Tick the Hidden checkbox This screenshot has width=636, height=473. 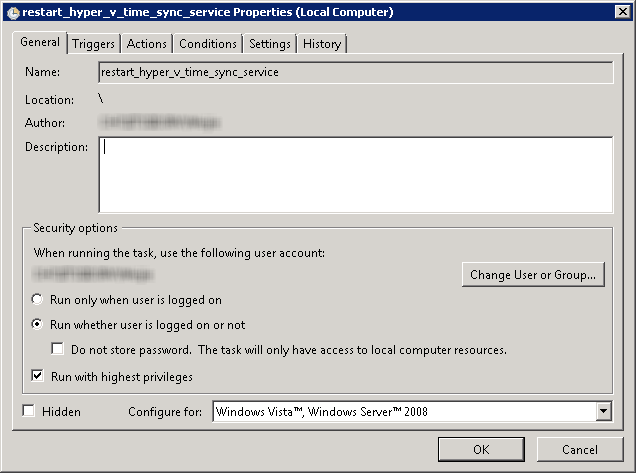[x=29, y=411]
